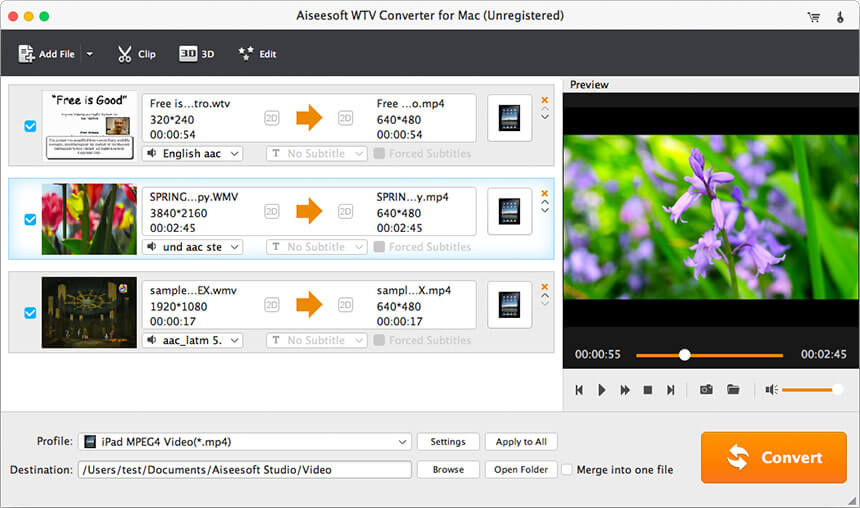Click source 2D icon for sample...EX.wmv

(x=271, y=304)
